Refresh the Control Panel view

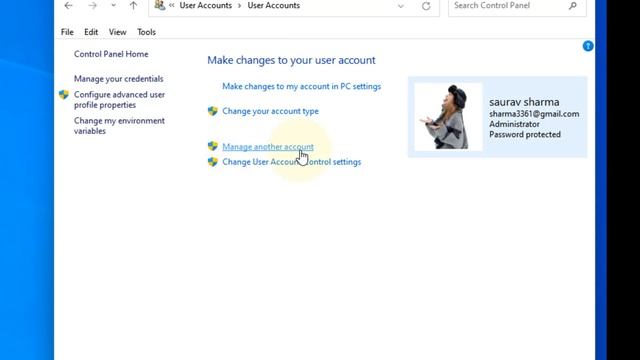point(426,6)
